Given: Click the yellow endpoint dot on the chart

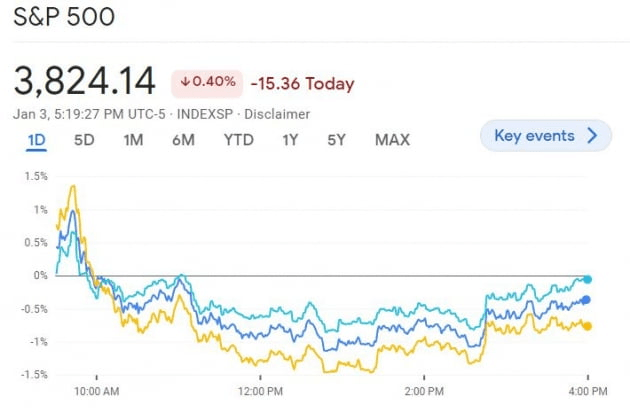Looking at the screenshot, I should 587,326.
